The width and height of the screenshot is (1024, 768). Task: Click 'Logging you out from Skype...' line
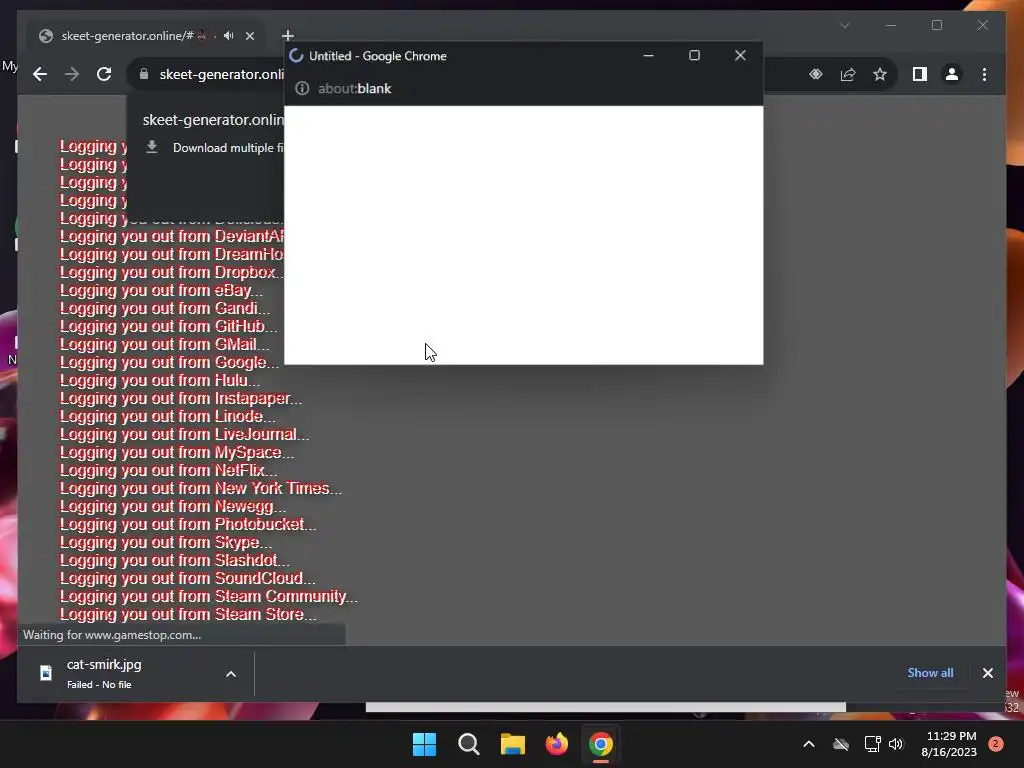(x=166, y=542)
